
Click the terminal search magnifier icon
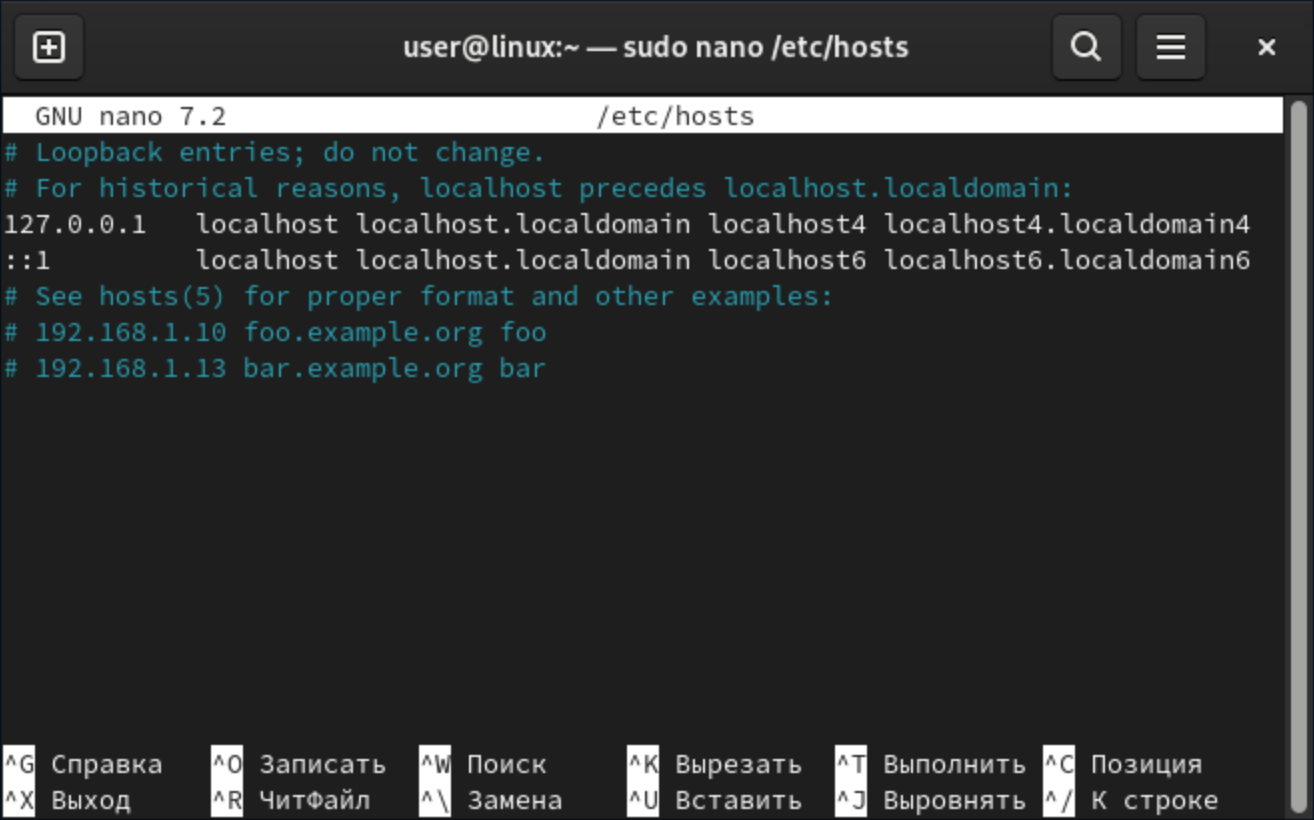click(1086, 47)
